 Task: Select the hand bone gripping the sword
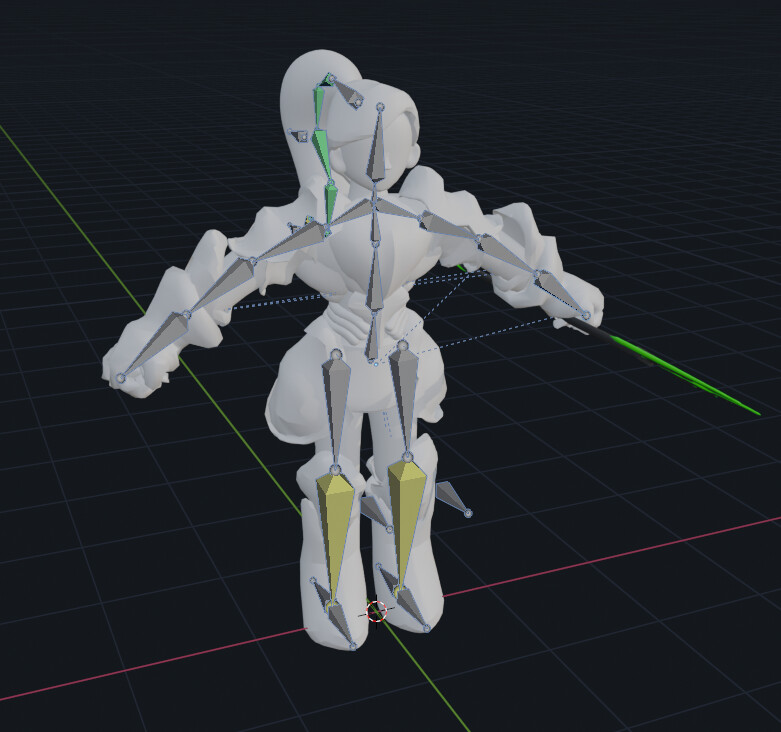point(560,293)
